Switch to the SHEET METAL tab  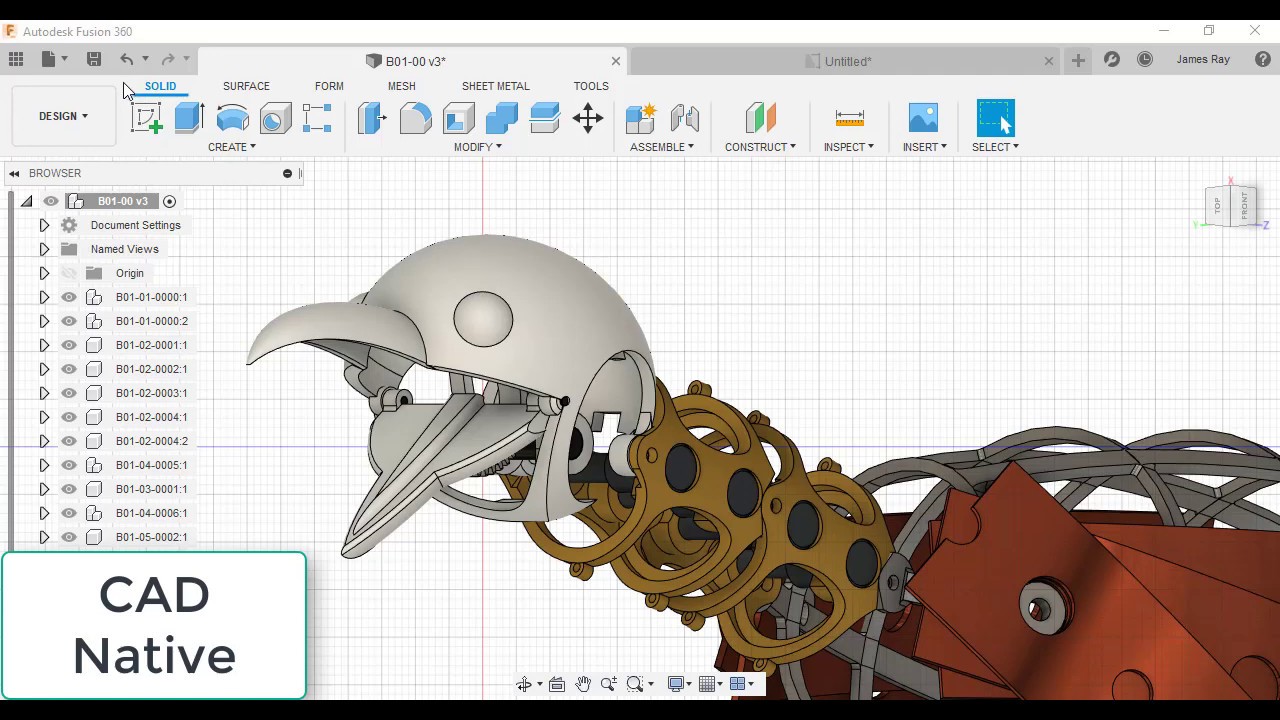[496, 86]
